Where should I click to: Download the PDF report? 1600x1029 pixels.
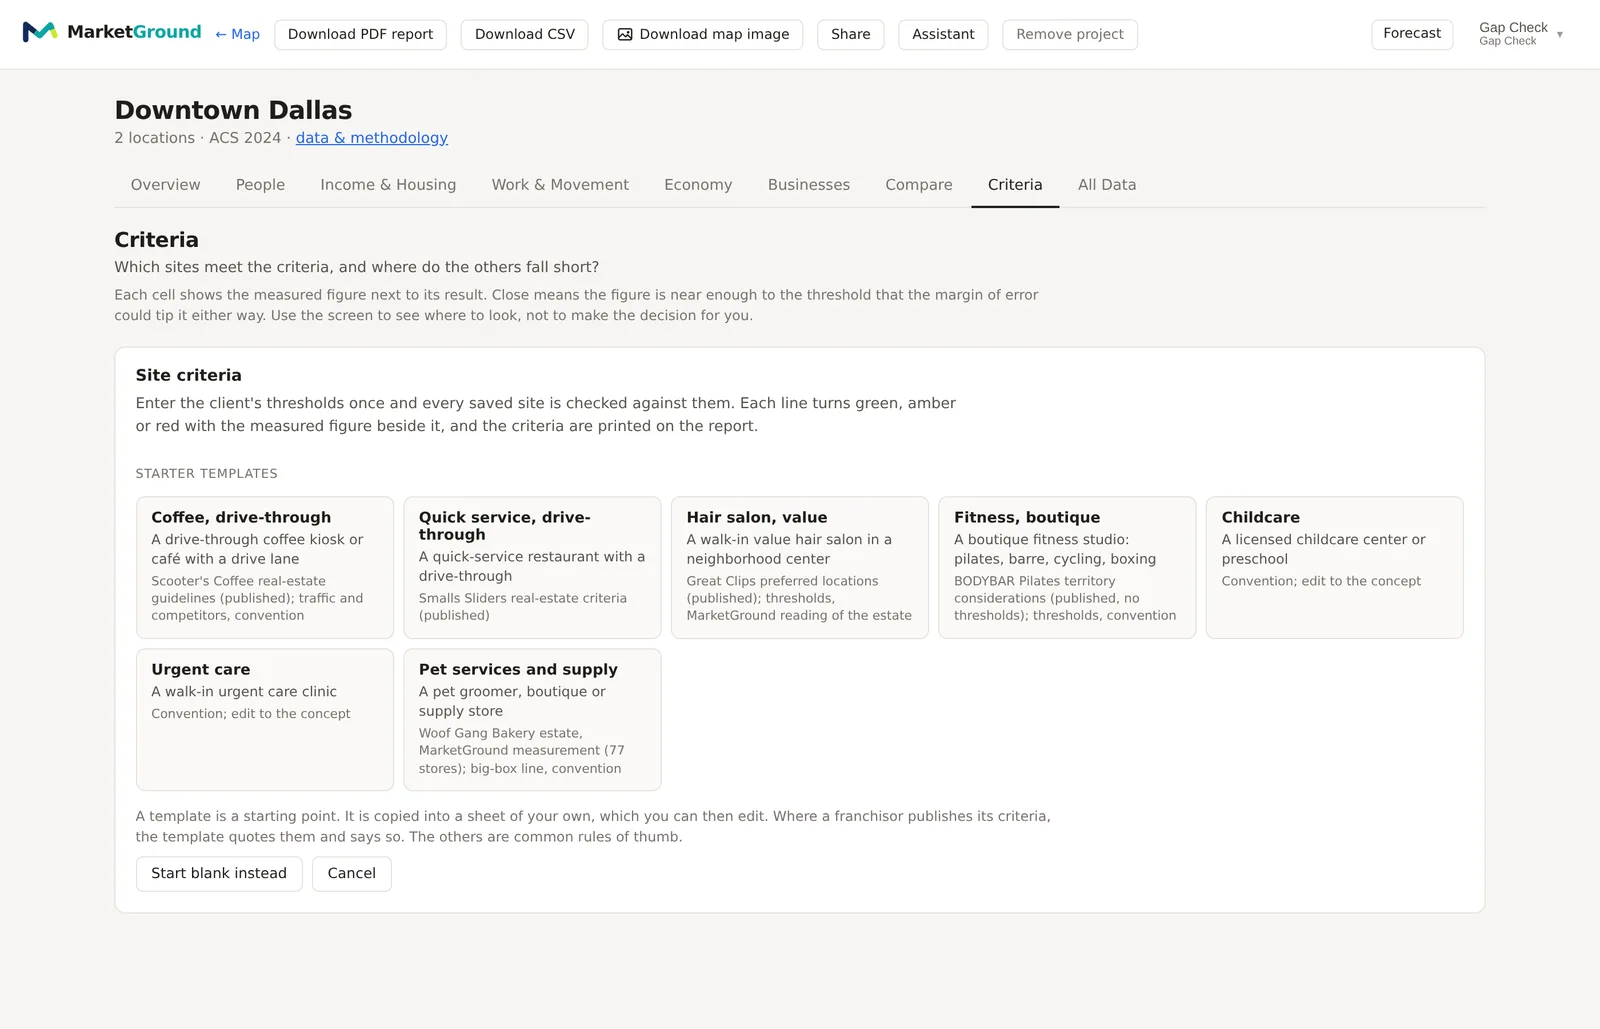pyautogui.click(x=360, y=34)
